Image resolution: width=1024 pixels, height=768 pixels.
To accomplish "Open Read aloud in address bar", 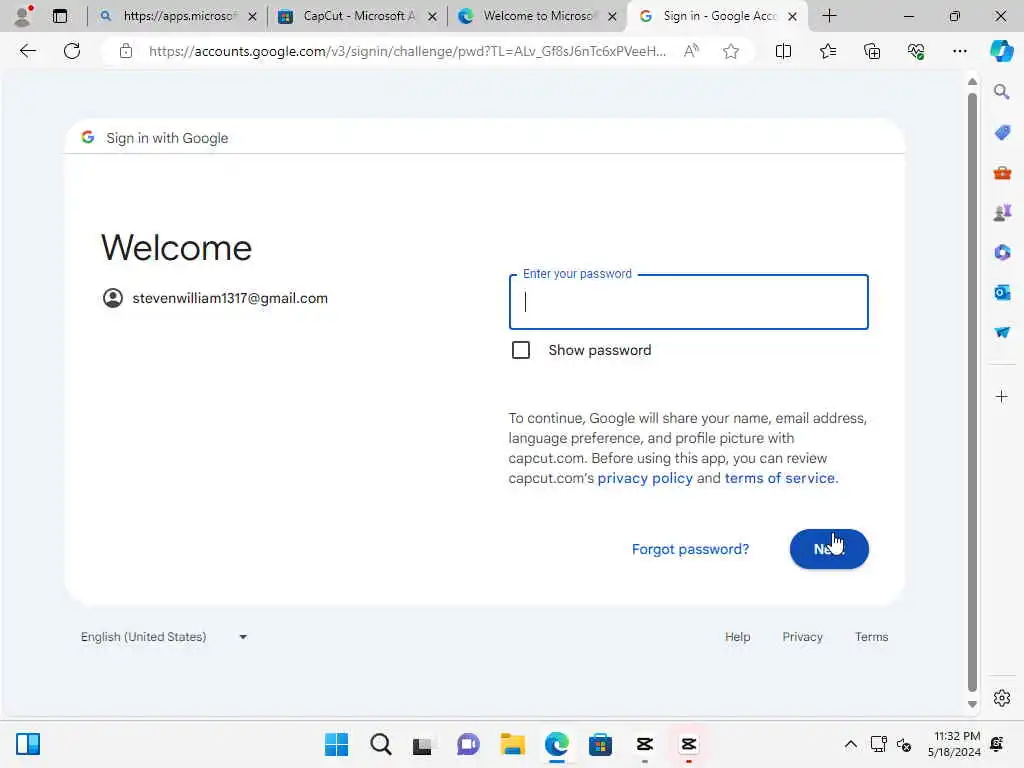I will tap(691, 51).
